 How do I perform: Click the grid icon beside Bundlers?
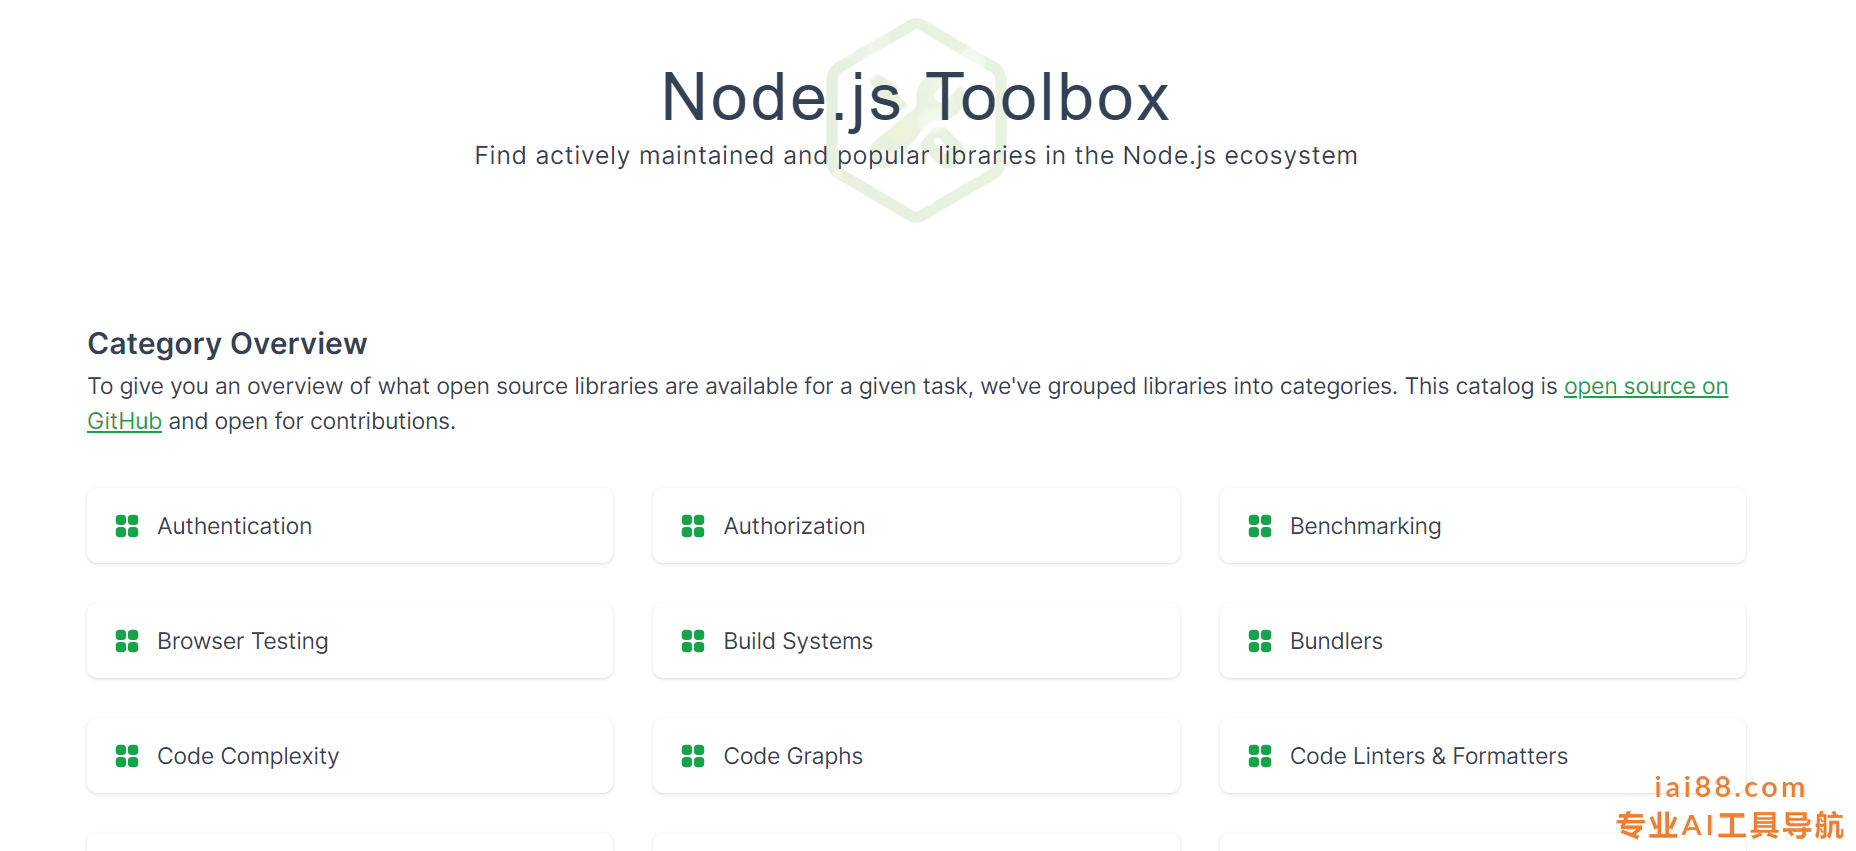[x=1260, y=641]
